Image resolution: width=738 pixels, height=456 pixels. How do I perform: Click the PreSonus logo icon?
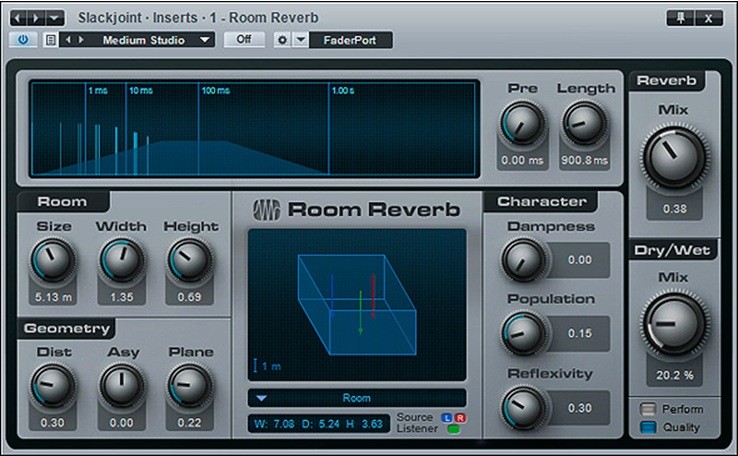pyautogui.click(x=266, y=210)
